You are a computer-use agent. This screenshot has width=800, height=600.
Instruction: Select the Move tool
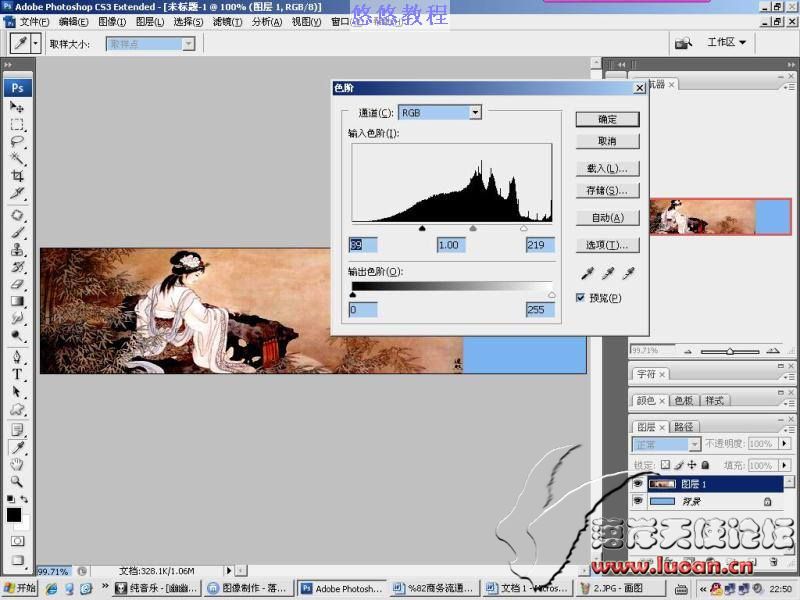point(17,107)
